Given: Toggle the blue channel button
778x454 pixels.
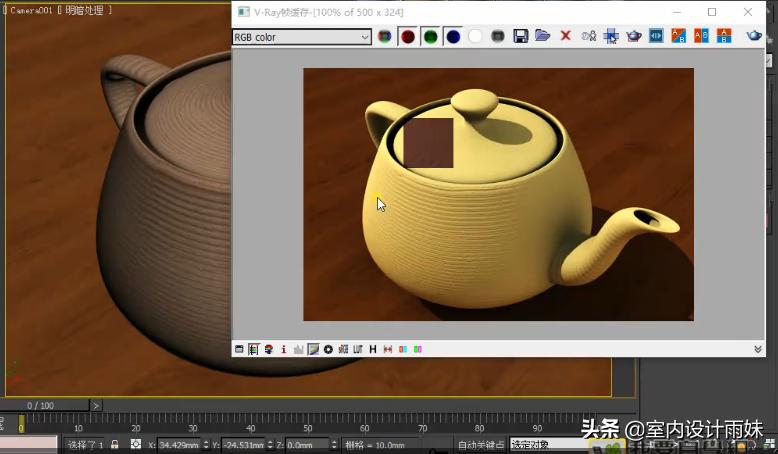Looking at the screenshot, I should (x=453, y=37).
